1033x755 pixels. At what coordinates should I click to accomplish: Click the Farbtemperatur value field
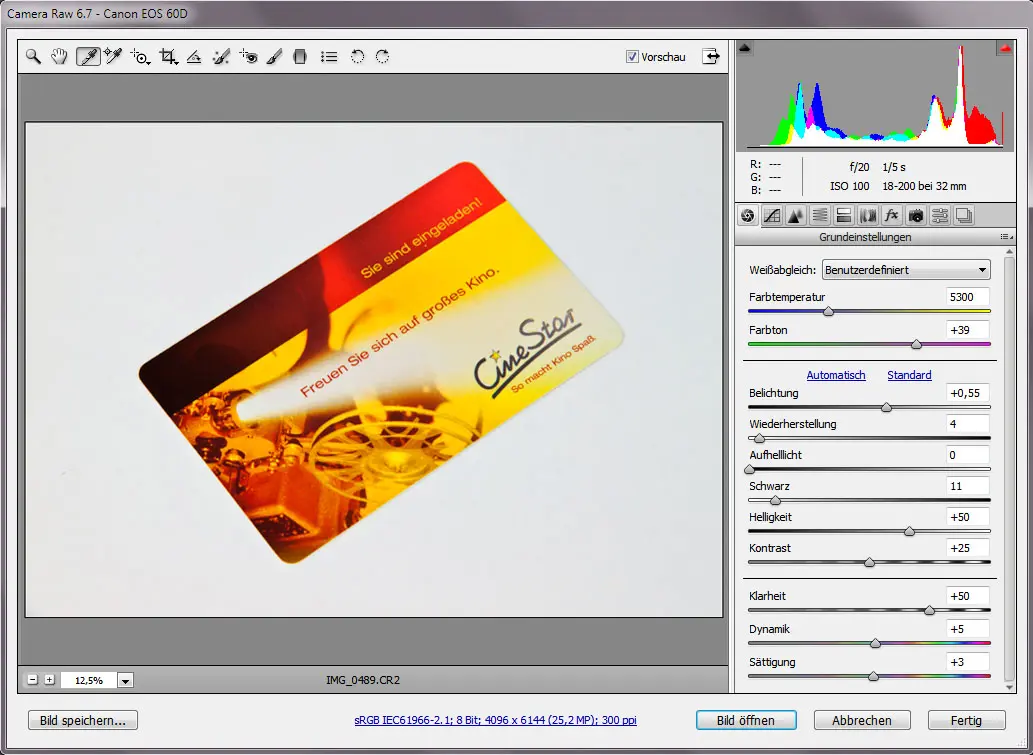tap(967, 297)
